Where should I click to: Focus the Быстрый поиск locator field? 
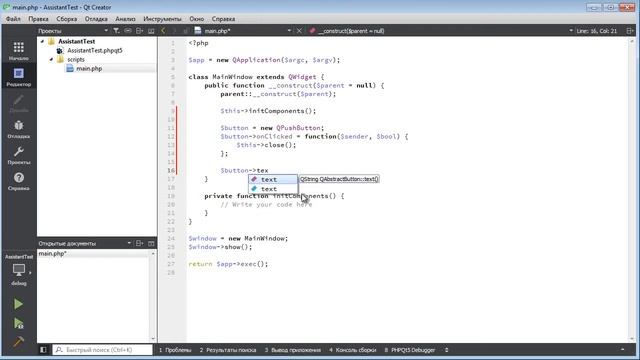[102, 350]
